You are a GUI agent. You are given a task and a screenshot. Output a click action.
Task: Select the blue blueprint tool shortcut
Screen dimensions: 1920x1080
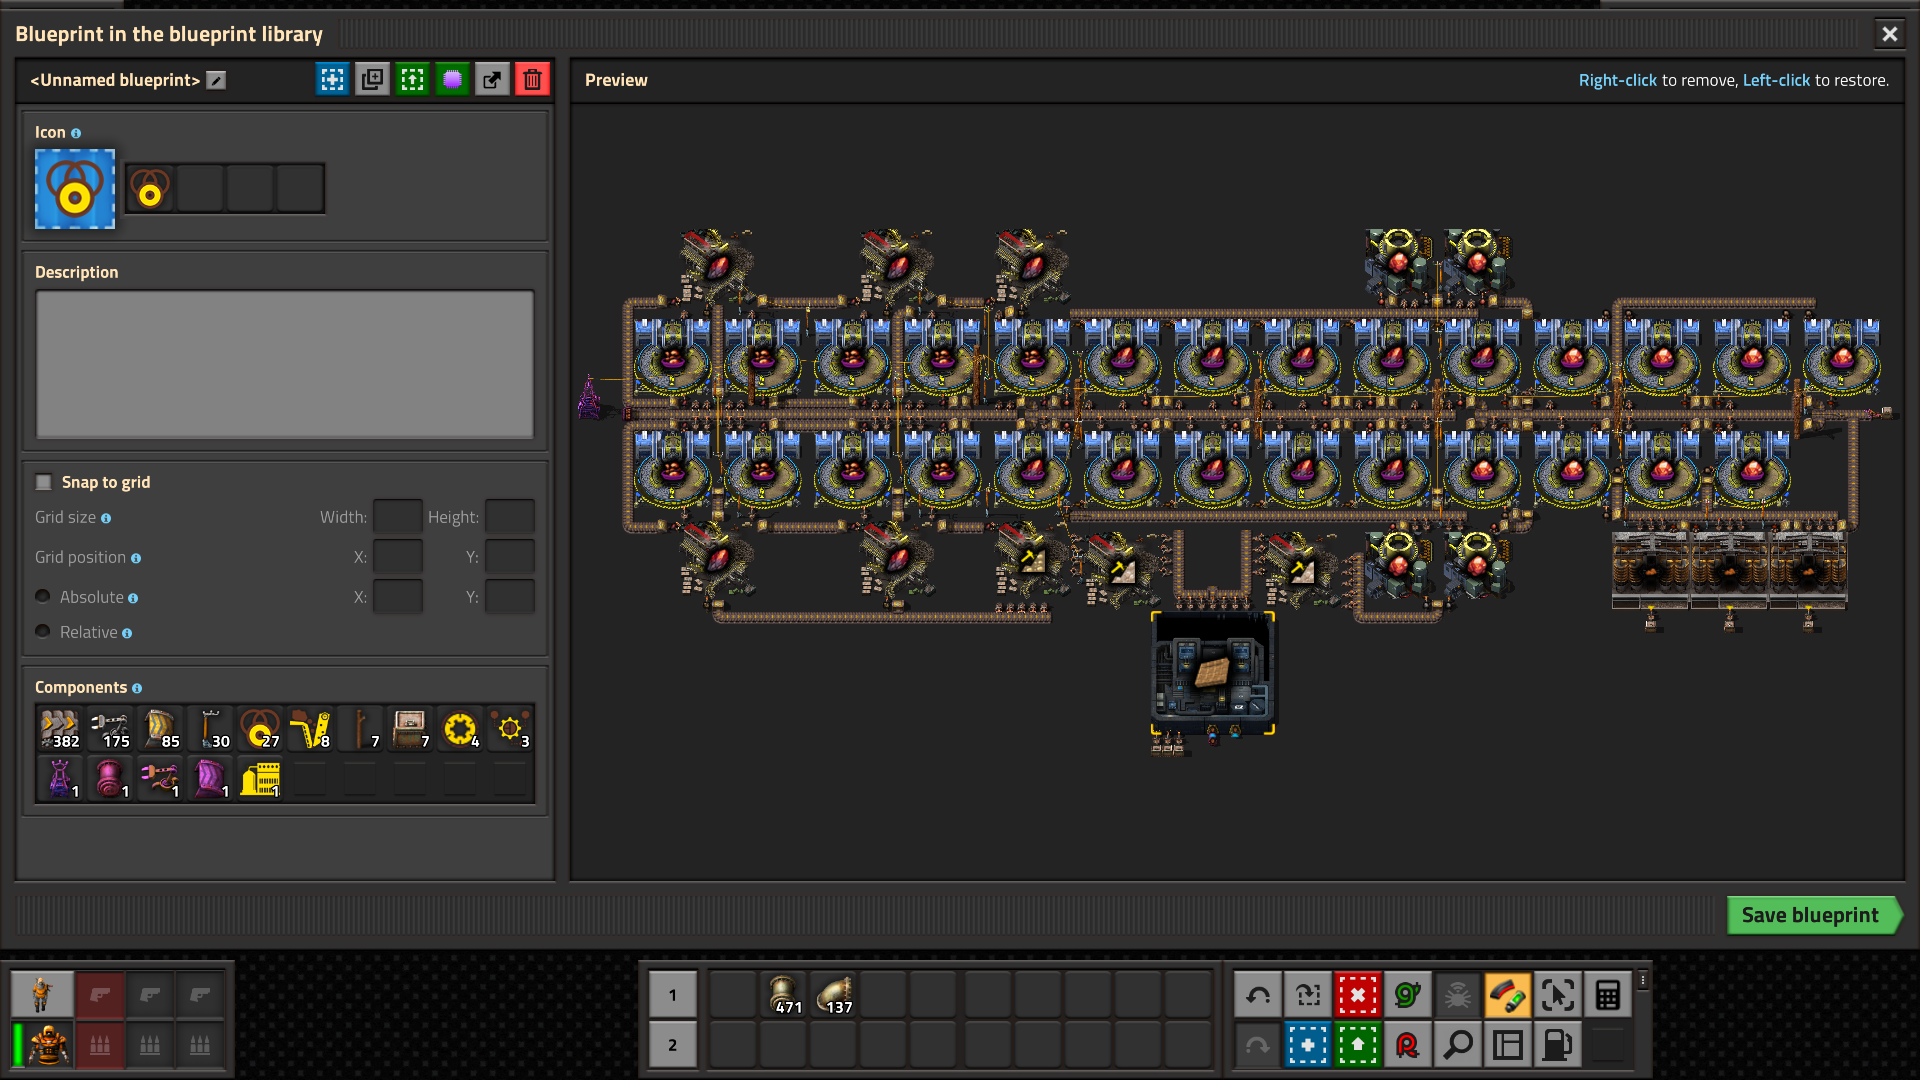coord(1308,1045)
